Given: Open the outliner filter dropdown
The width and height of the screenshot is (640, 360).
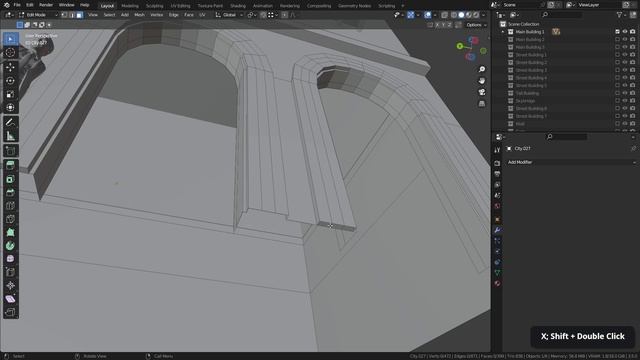Looking at the screenshot, I should pyautogui.click(x=622, y=15).
